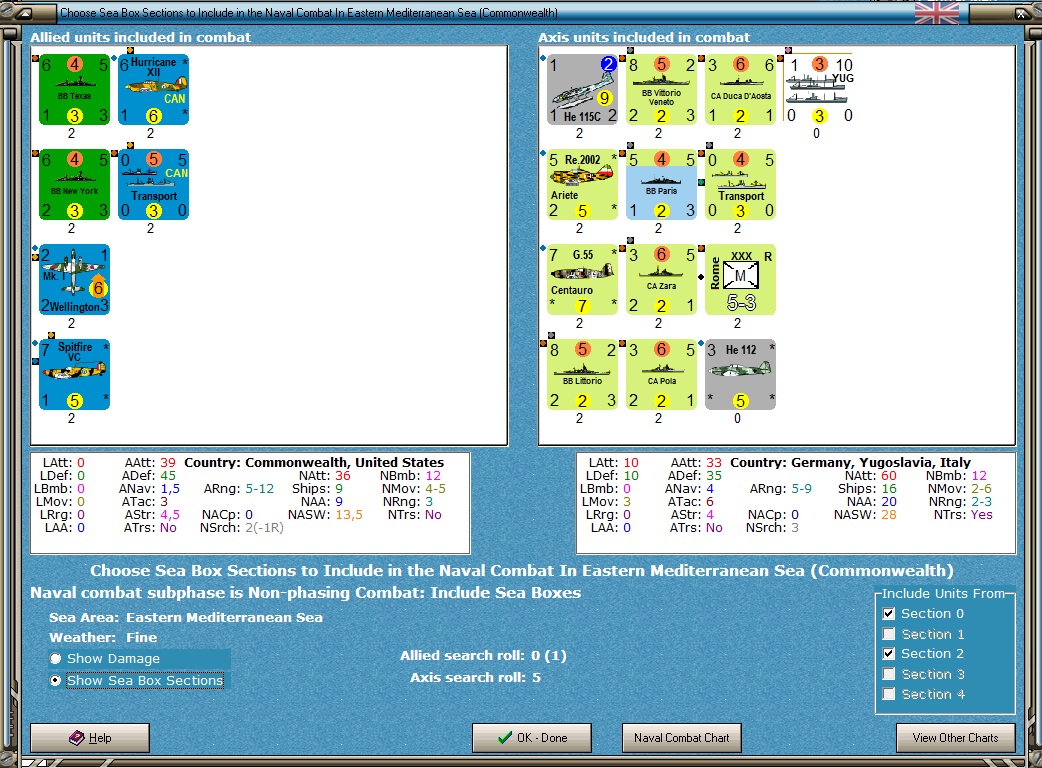
Task: Select the CA Pola cruiser unit
Action: (661, 375)
